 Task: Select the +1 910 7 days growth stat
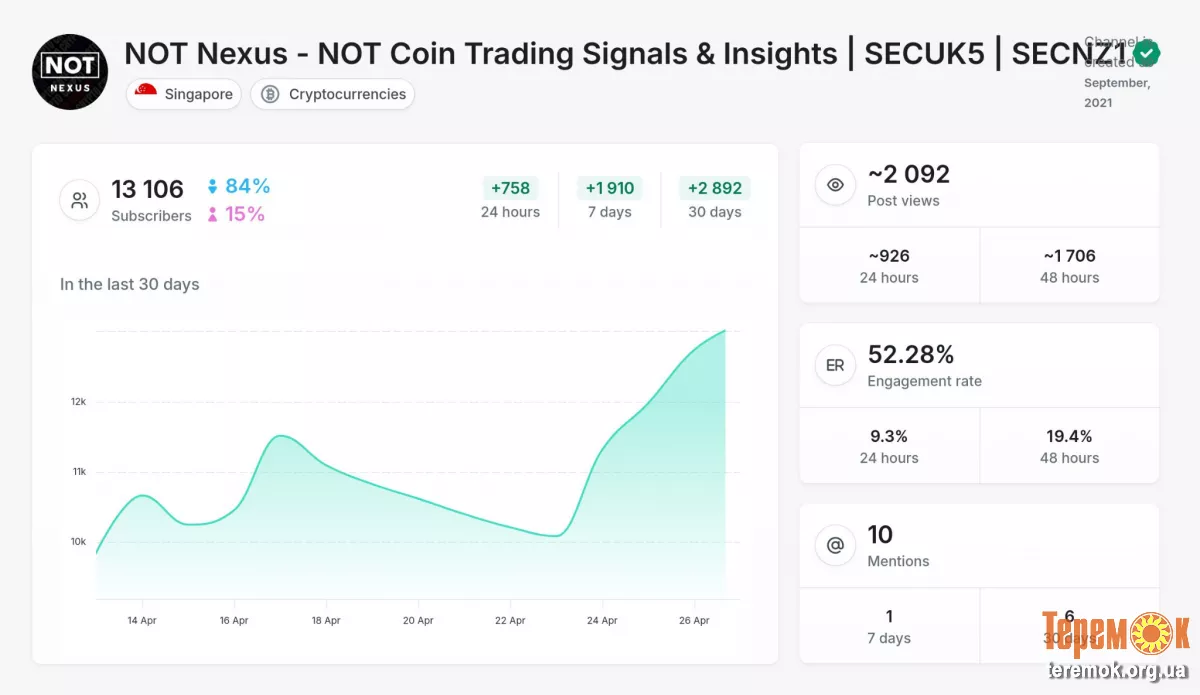609,198
